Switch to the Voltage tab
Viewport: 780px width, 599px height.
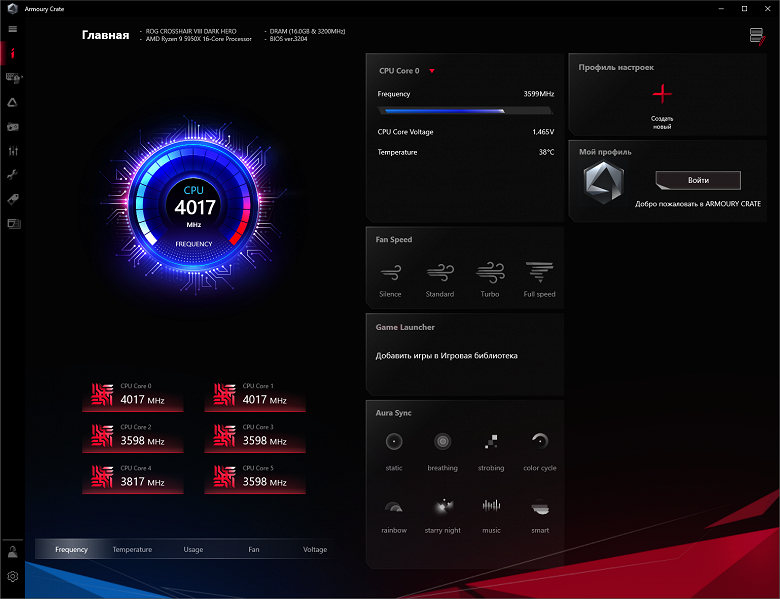click(x=315, y=549)
